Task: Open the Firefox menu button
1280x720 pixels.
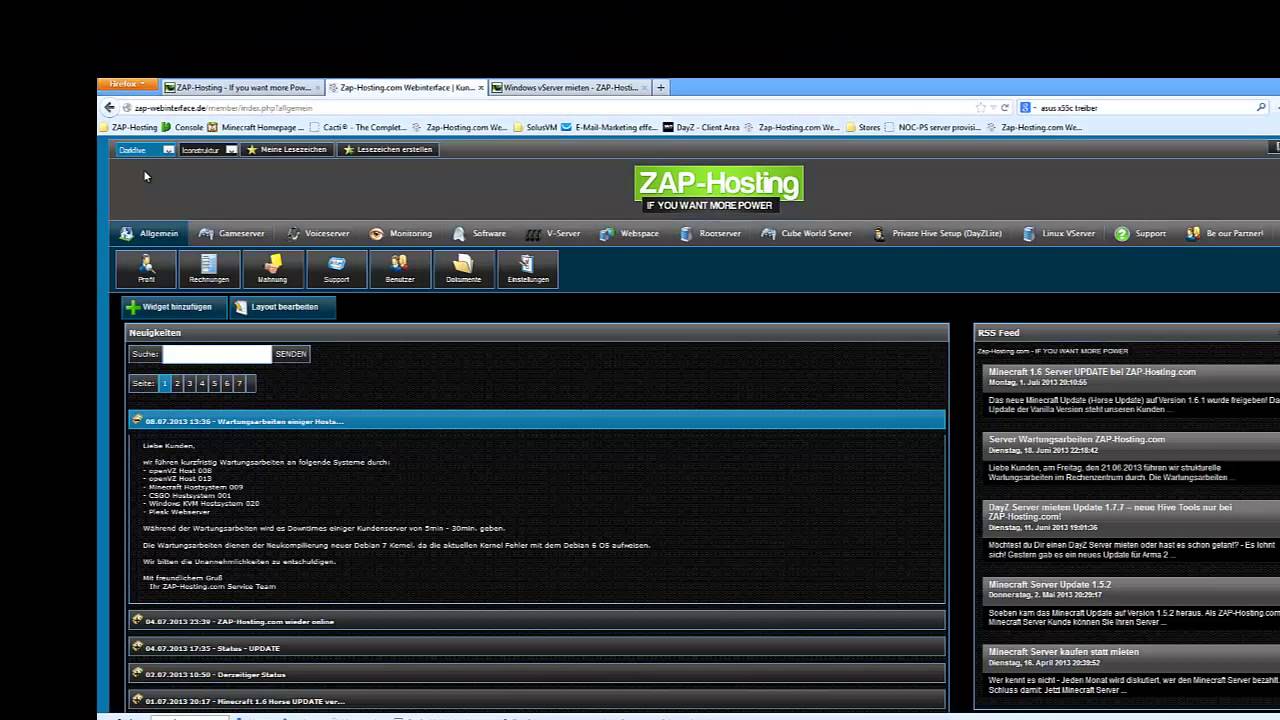Action: [x=127, y=84]
